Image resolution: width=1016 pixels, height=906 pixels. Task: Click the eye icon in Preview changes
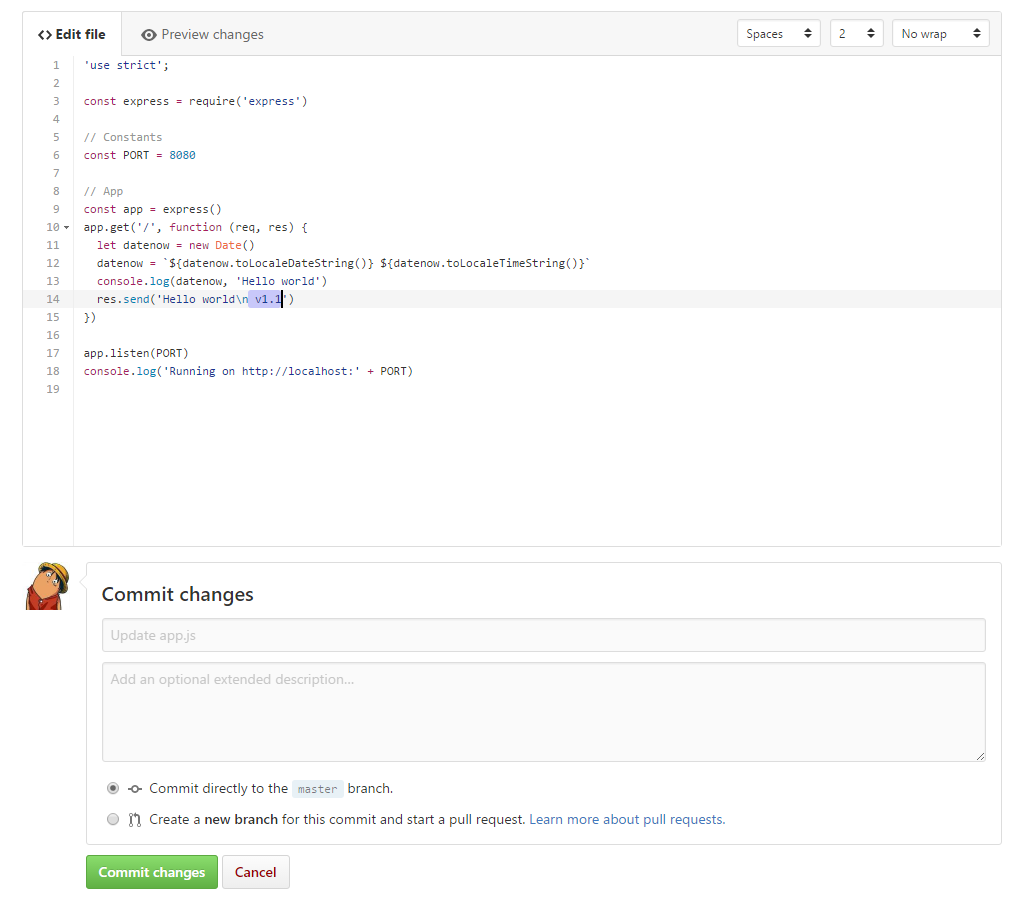149,35
